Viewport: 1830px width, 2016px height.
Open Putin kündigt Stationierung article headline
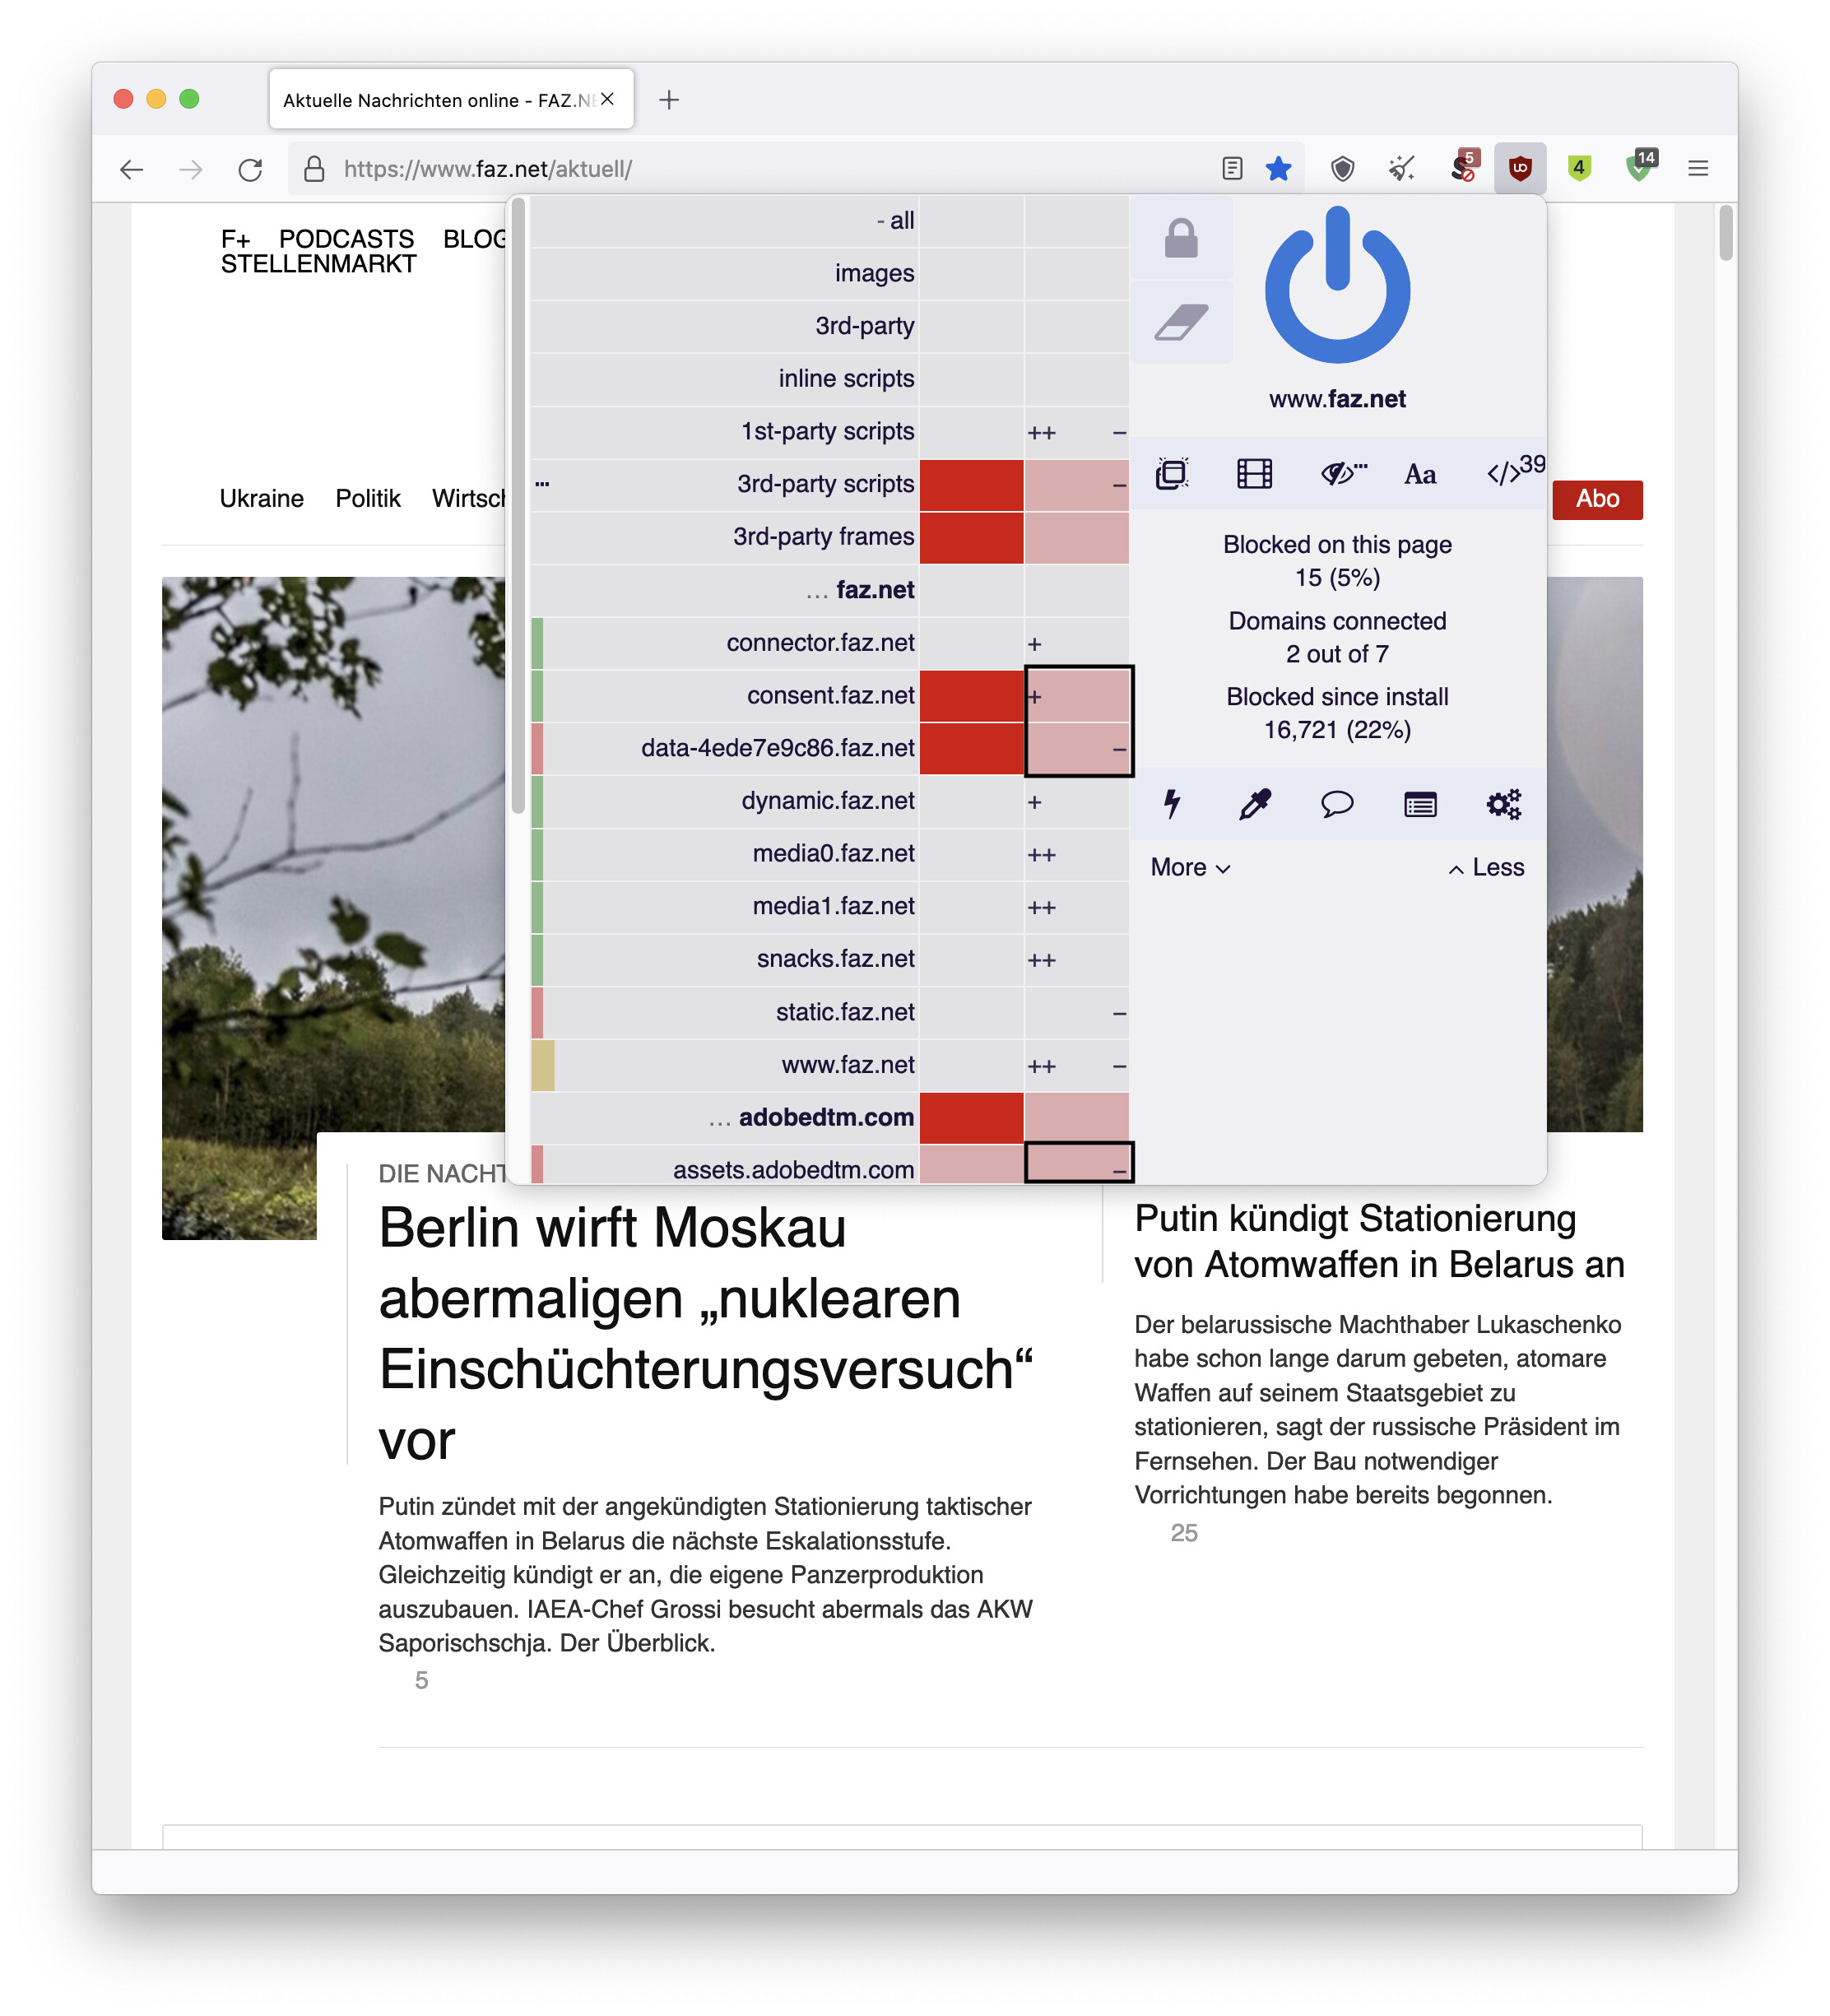coord(1379,1241)
